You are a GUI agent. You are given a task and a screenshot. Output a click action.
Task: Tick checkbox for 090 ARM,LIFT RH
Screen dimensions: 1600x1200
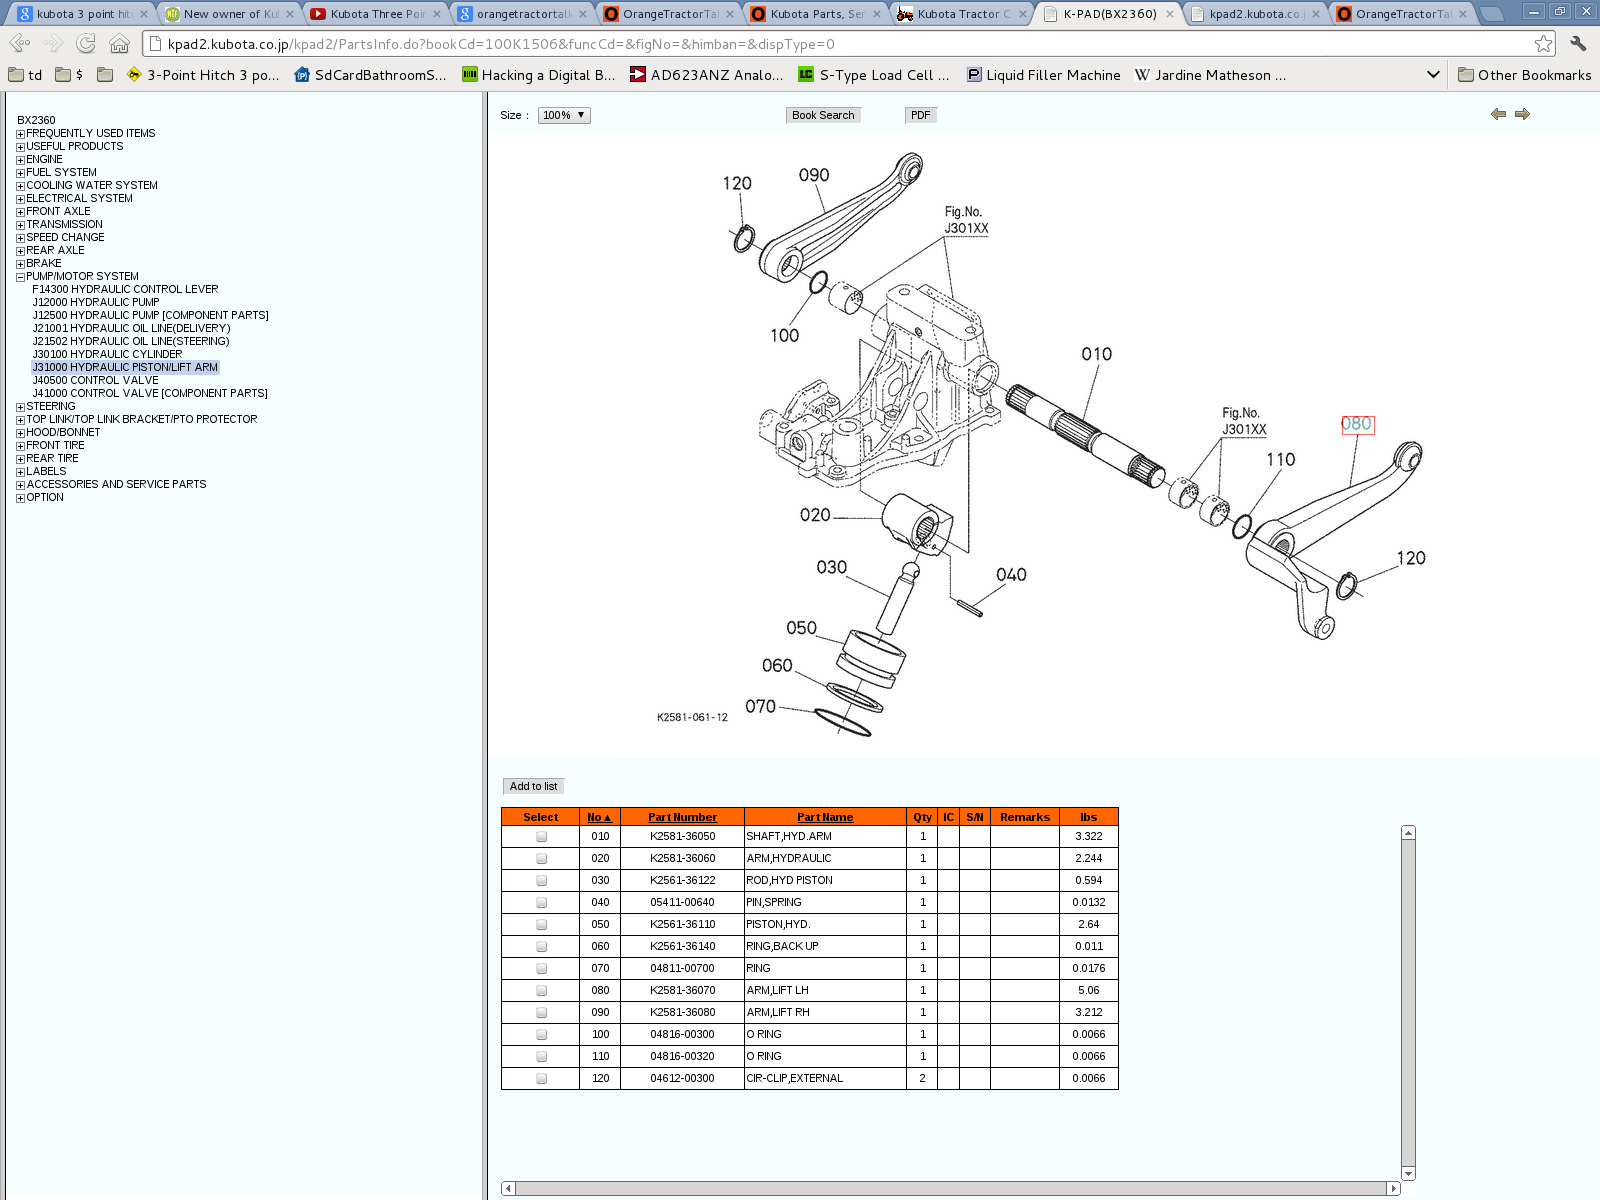542,1013
